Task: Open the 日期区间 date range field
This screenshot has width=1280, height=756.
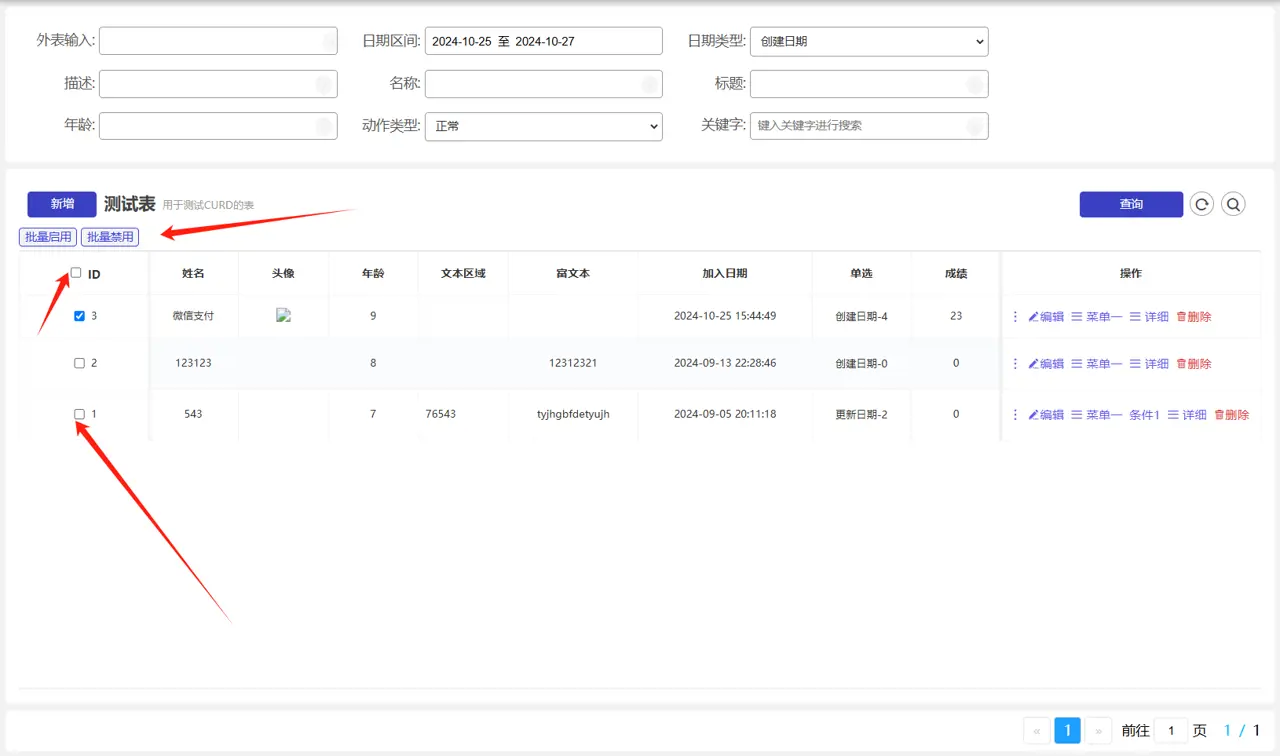Action: tap(544, 41)
